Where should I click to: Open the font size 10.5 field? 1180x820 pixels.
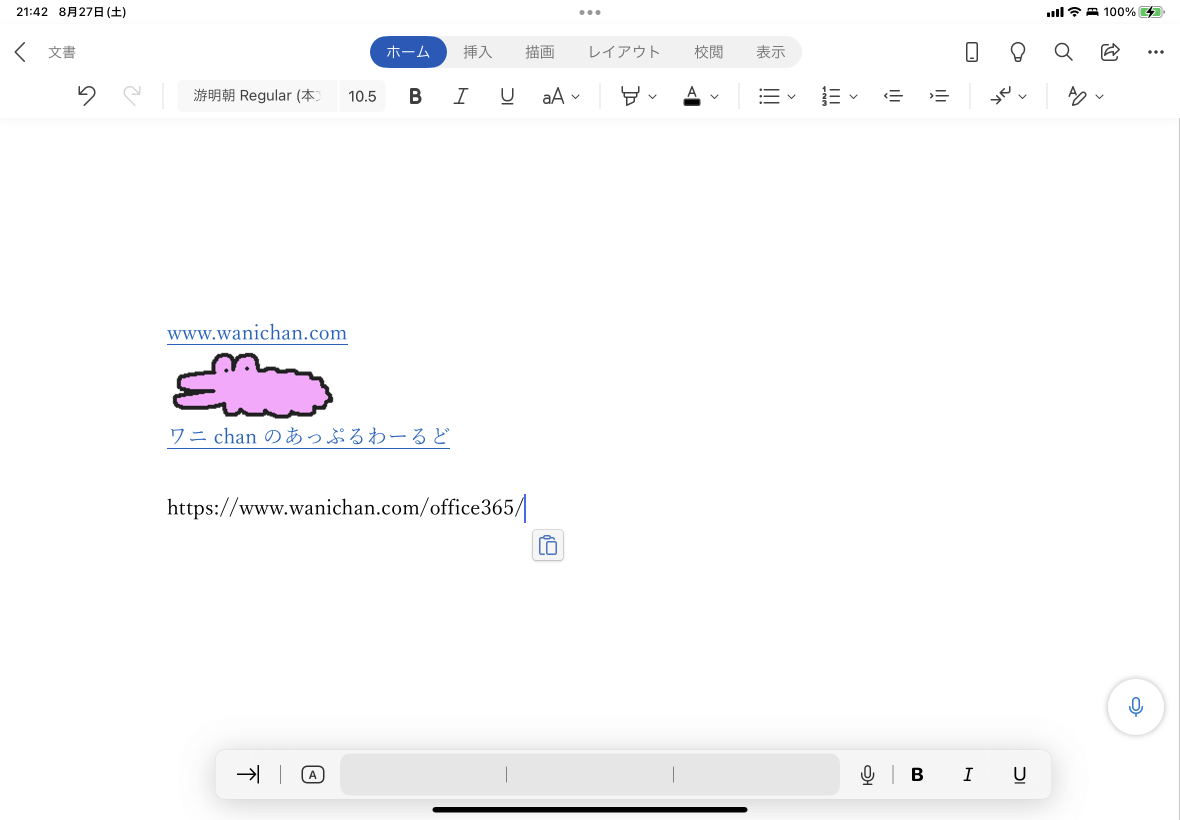(x=362, y=96)
